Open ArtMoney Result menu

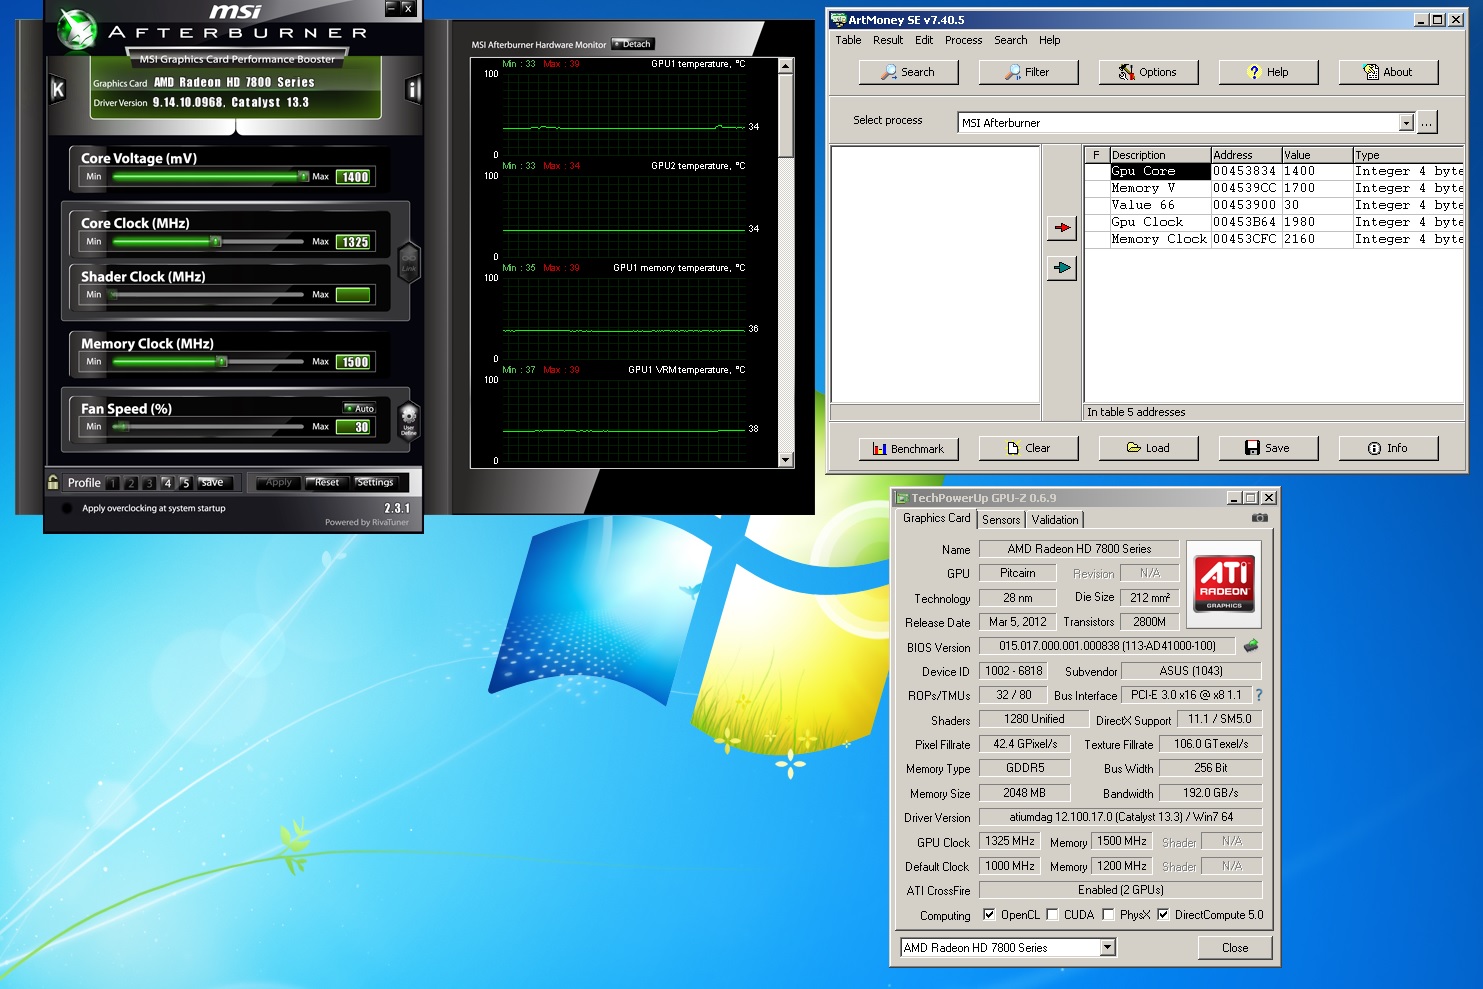point(888,40)
